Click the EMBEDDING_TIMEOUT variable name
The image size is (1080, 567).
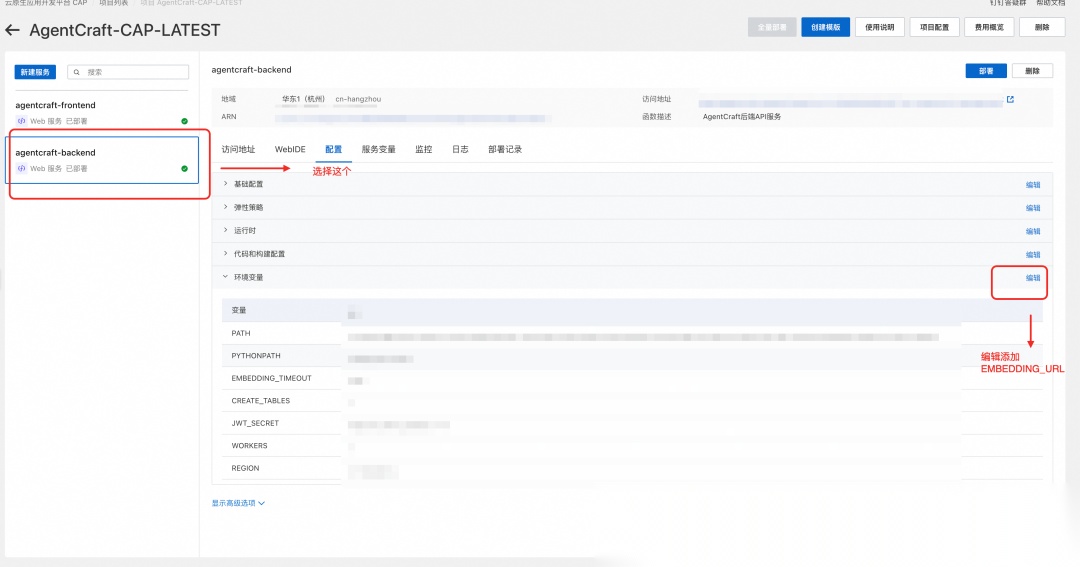pyautogui.click(x=271, y=378)
